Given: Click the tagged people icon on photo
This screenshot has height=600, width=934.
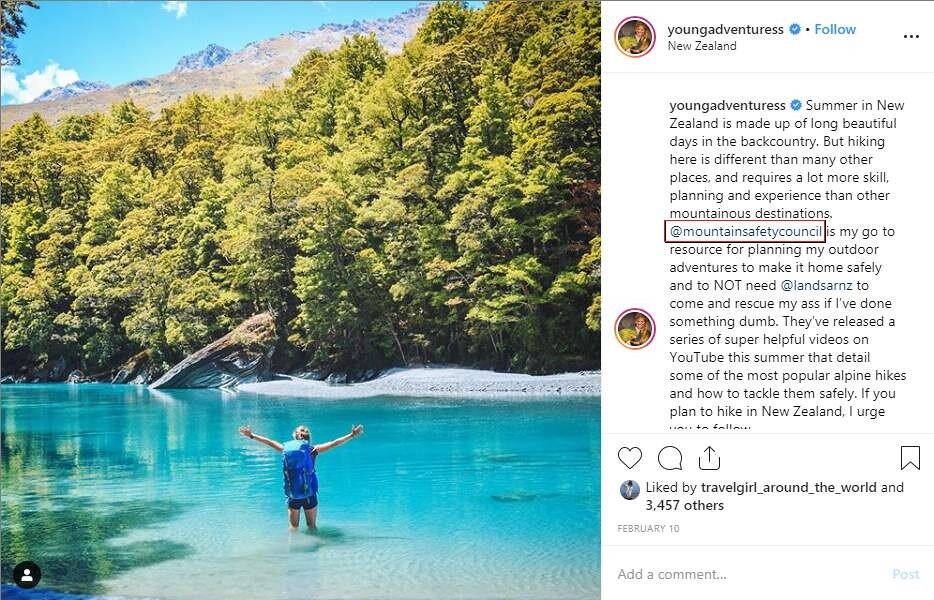Looking at the screenshot, I should [x=27, y=574].
